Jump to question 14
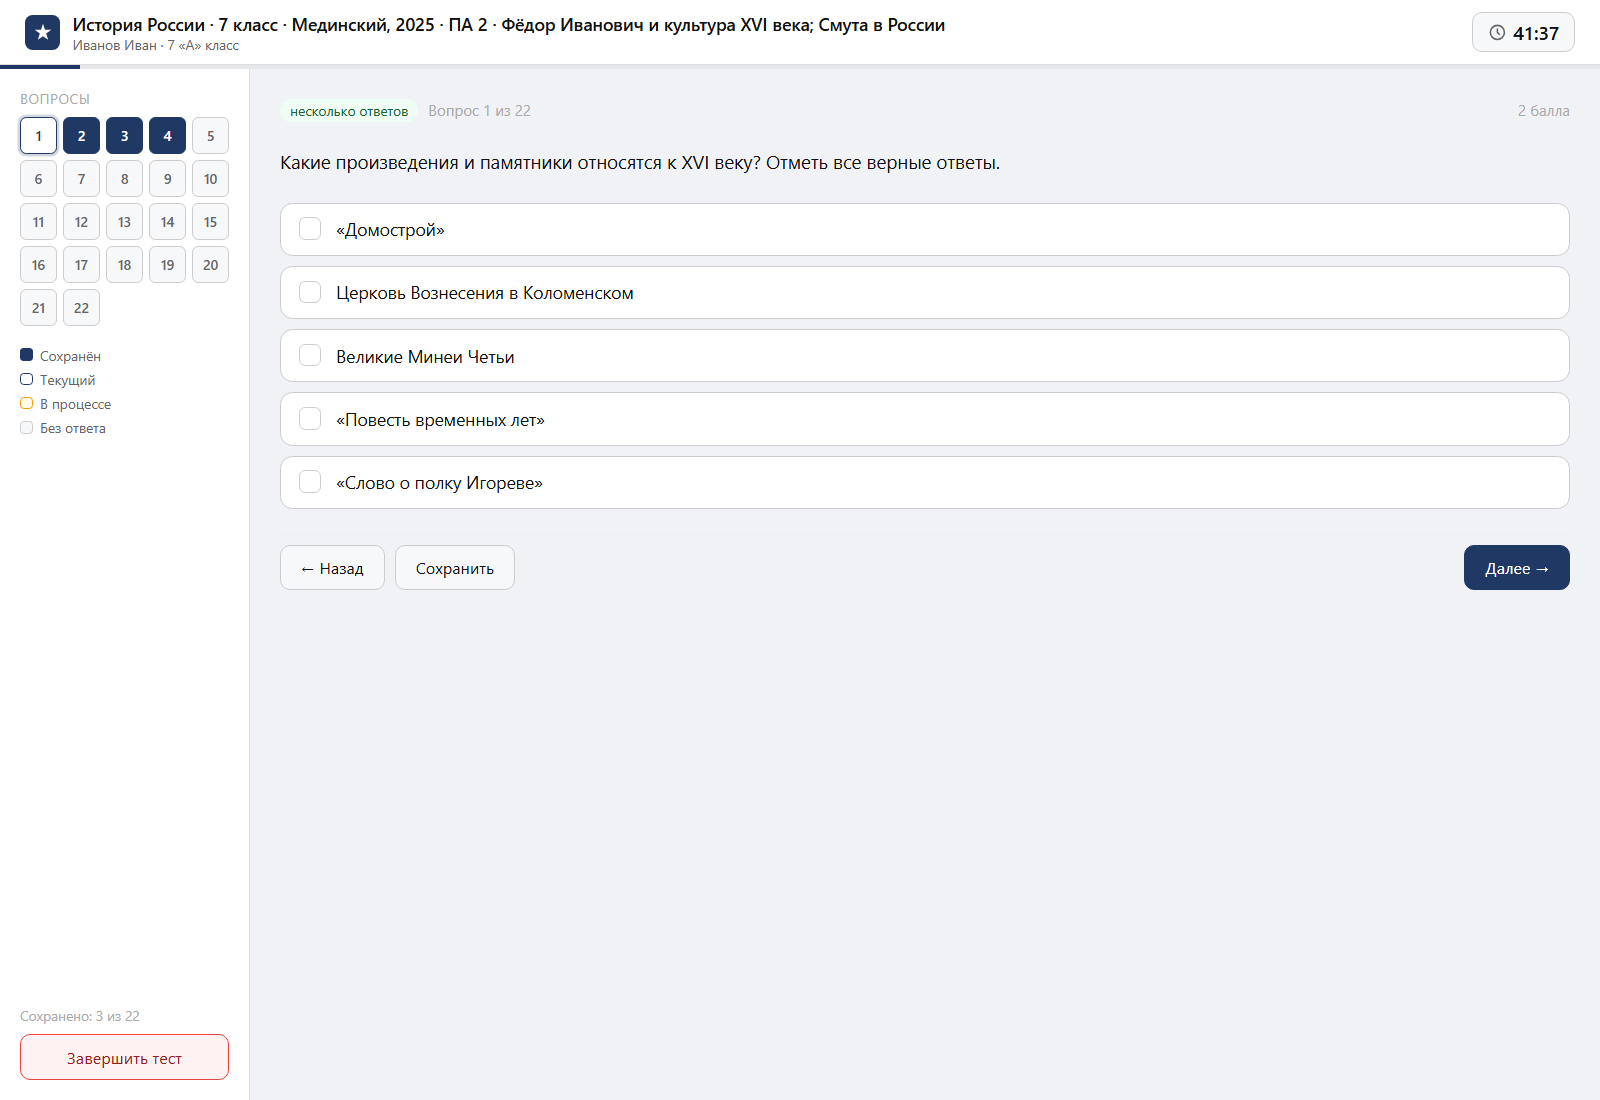This screenshot has height=1100, width=1600. 167,222
